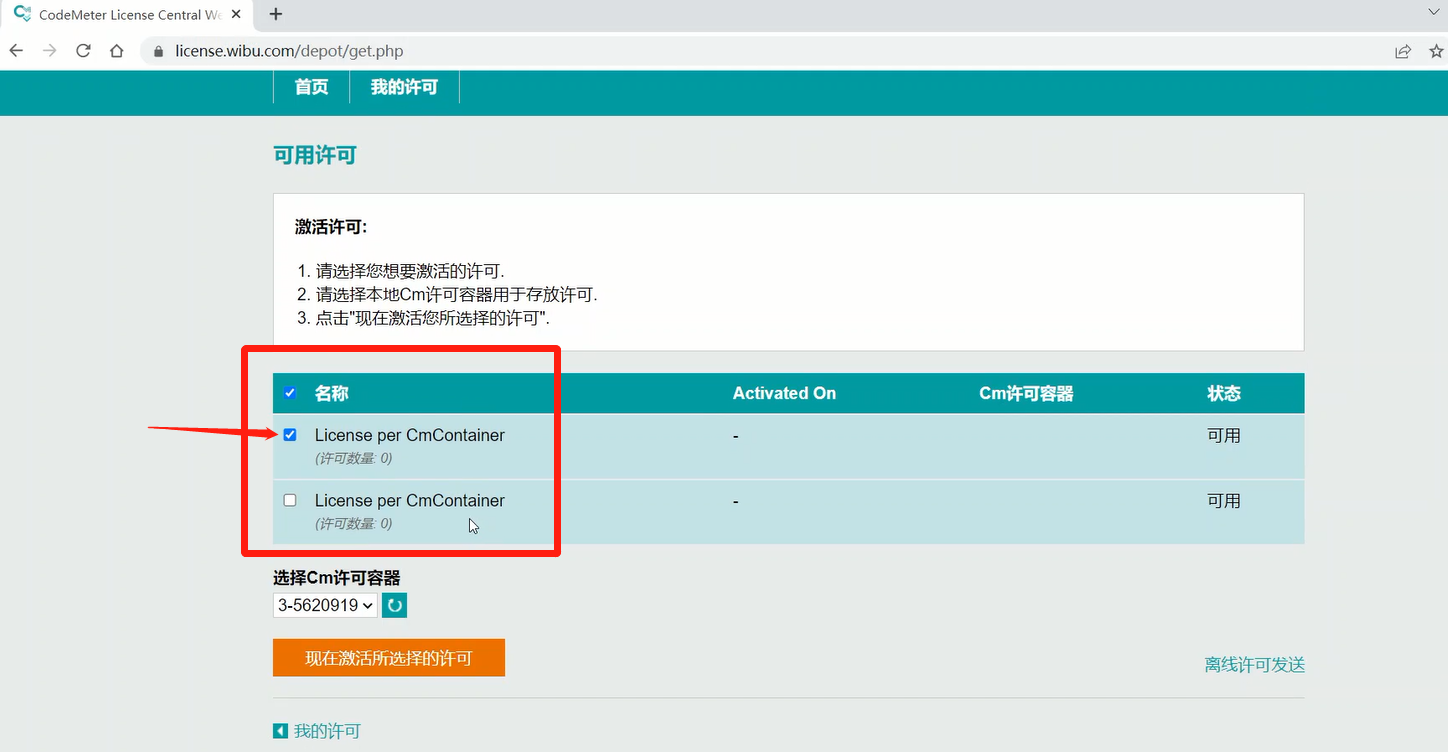Open the 3-5620919 container dropdown
1448x752 pixels.
point(325,605)
